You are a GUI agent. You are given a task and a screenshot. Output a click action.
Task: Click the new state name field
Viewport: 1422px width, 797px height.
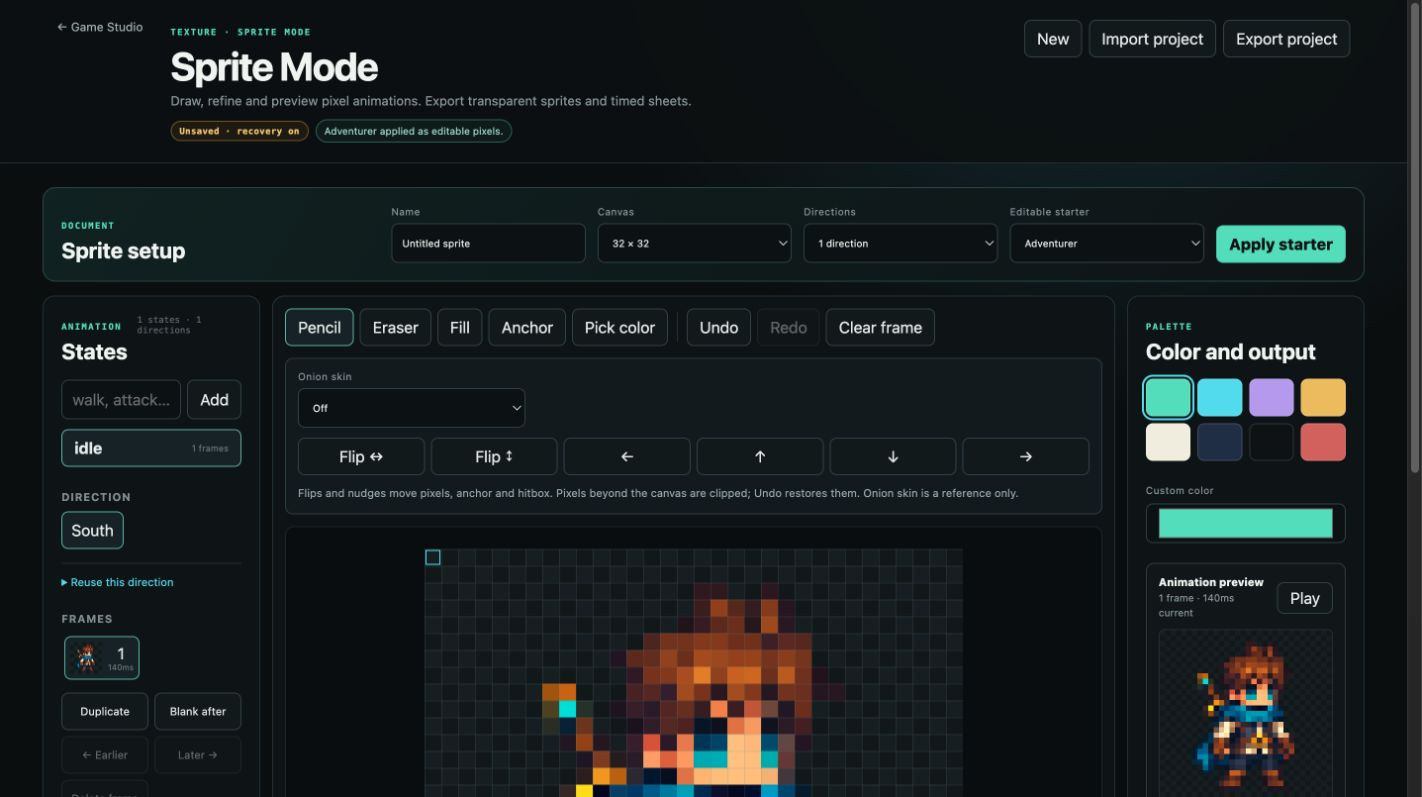[121, 399]
